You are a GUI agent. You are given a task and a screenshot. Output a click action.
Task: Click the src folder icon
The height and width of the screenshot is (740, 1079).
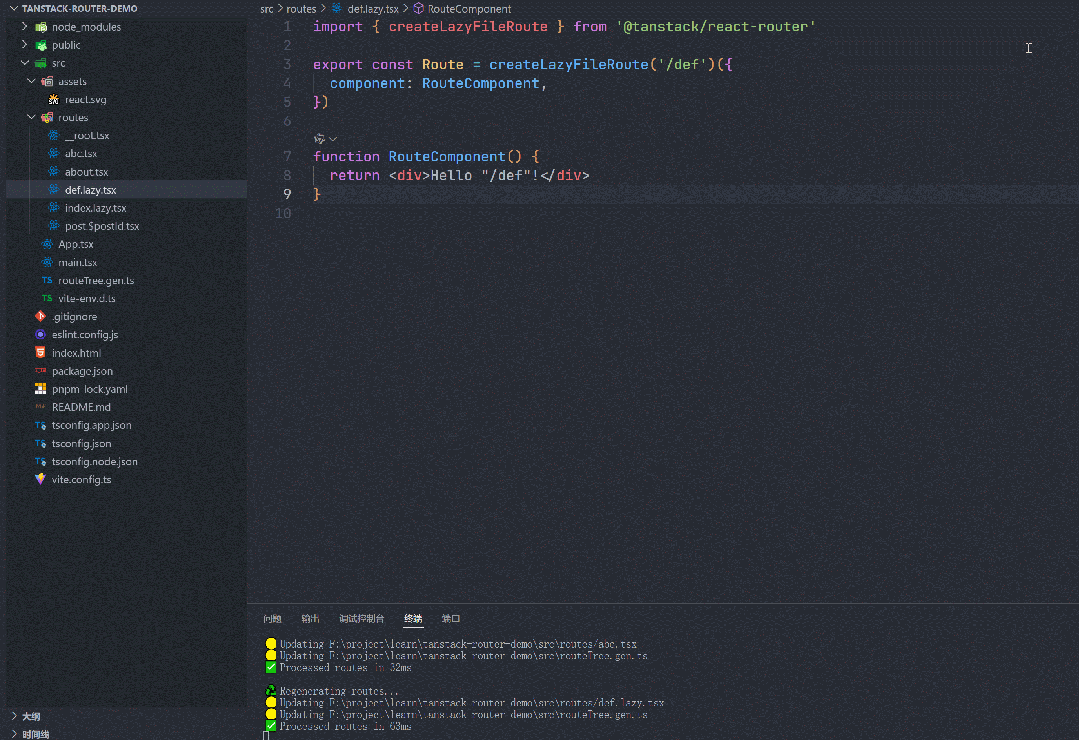41,63
